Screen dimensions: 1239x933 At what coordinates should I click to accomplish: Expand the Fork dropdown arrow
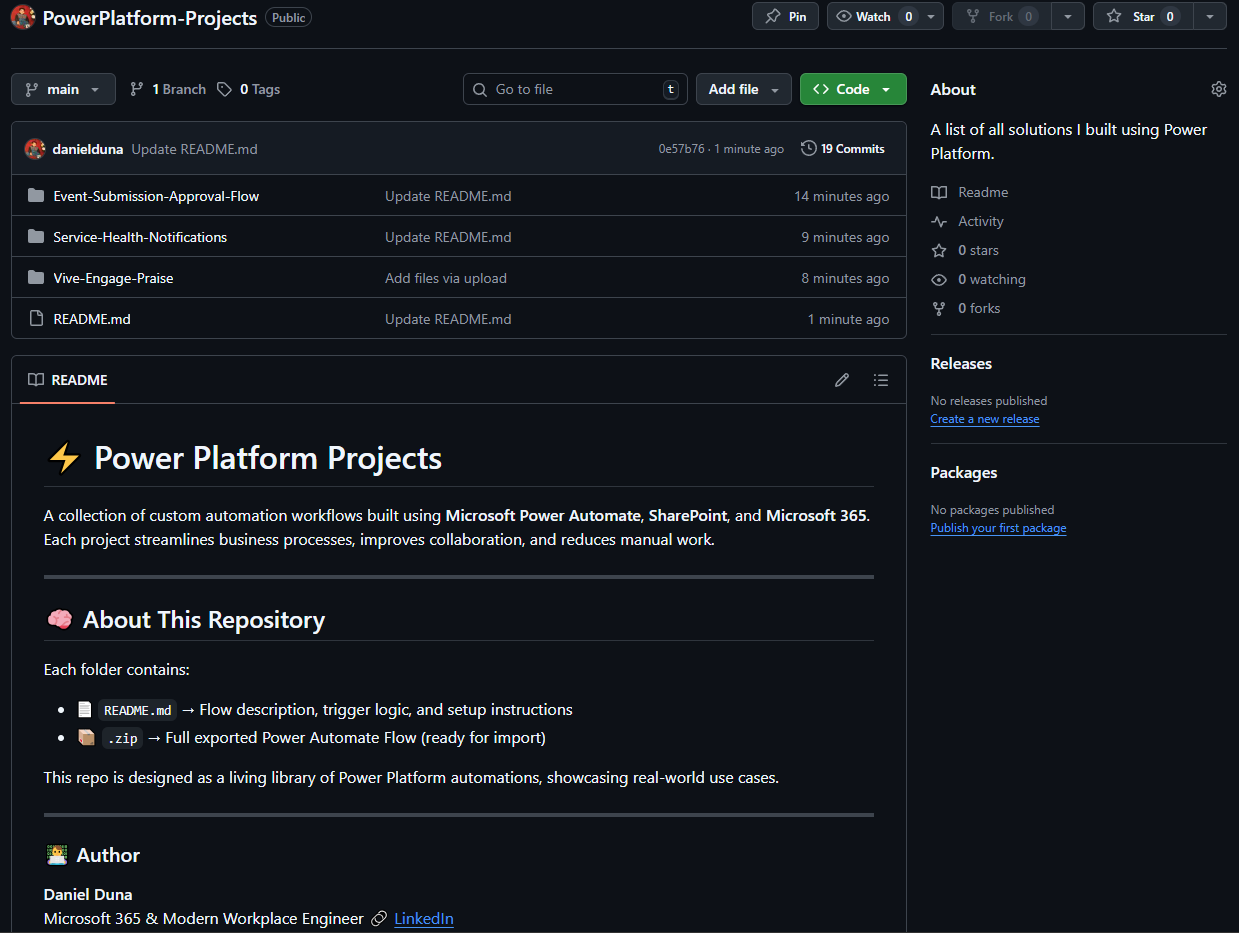pos(1067,16)
